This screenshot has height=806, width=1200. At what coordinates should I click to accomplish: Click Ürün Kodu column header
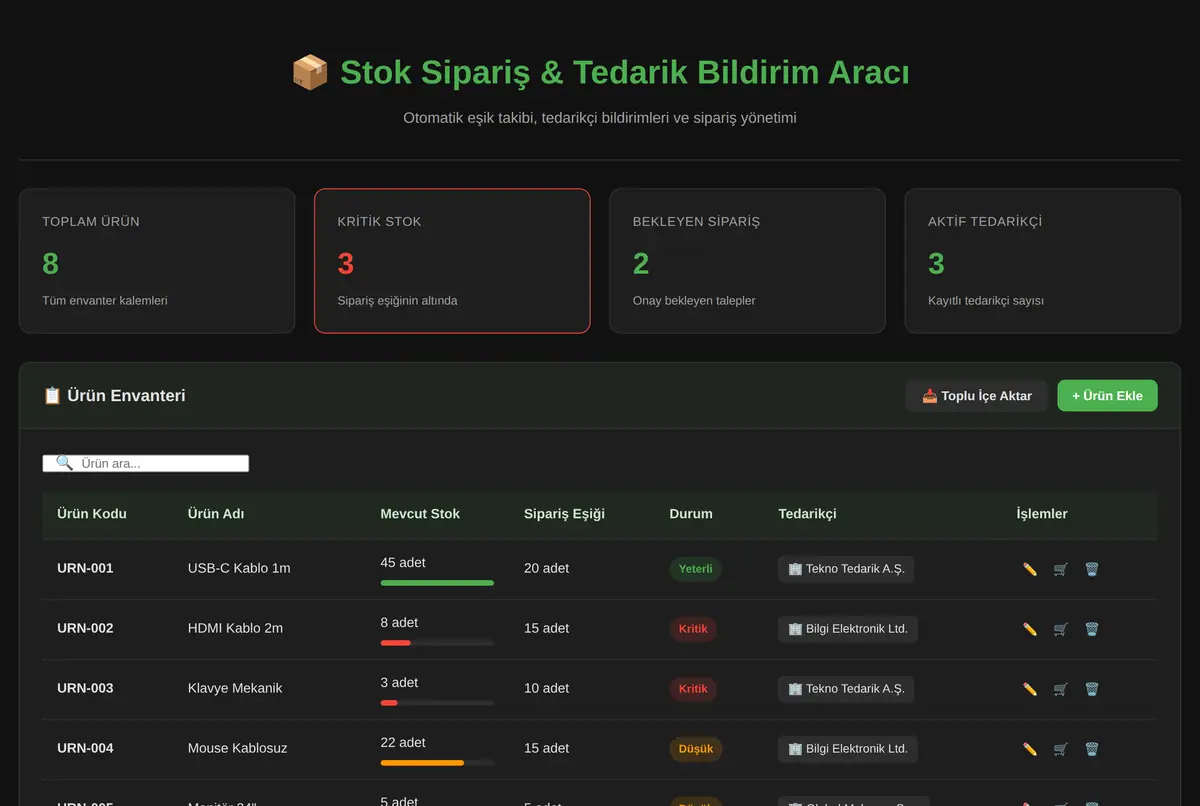tap(92, 514)
